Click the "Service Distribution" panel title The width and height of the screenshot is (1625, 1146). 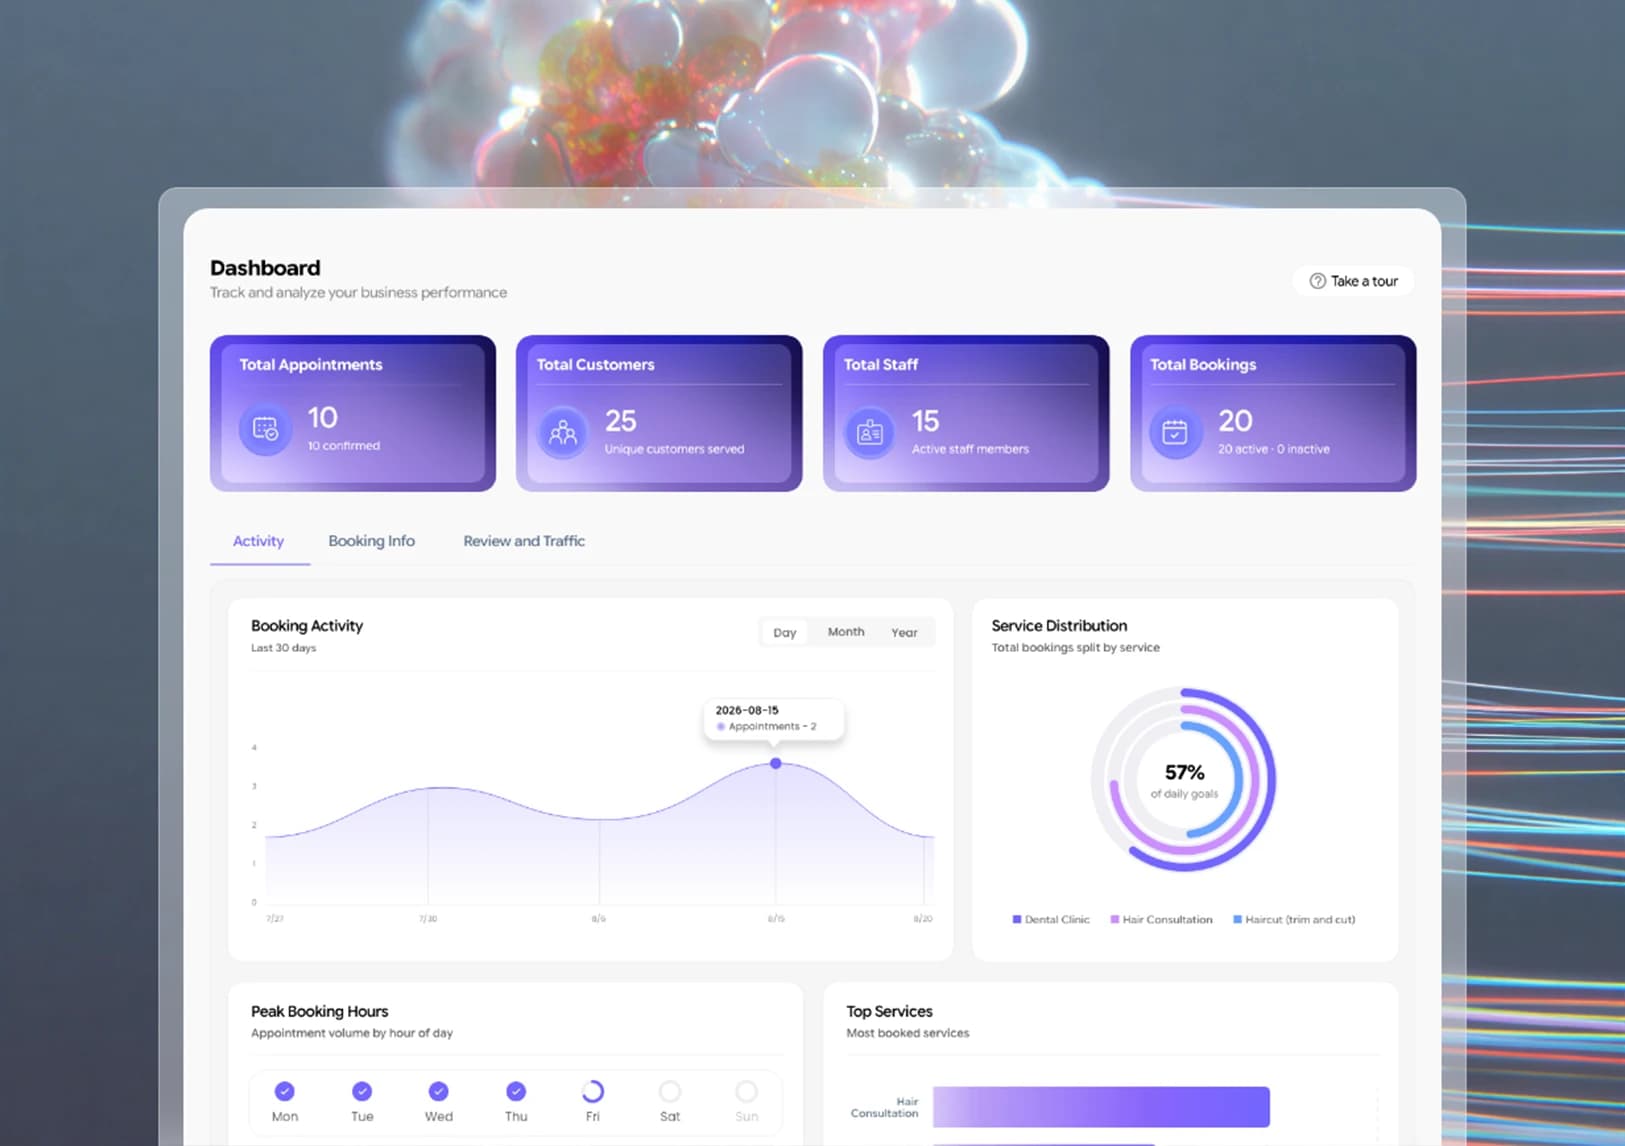click(x=1059, y=626)
